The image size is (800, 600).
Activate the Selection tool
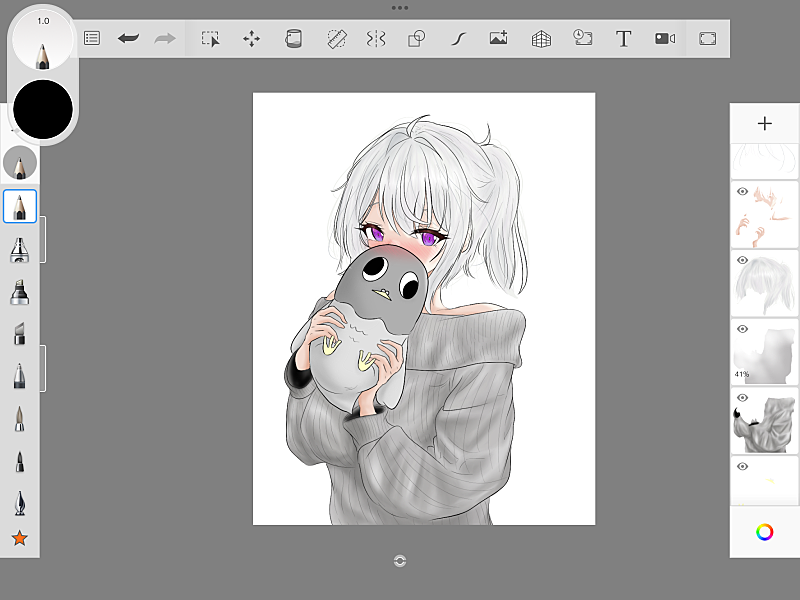tap(210, 39)
